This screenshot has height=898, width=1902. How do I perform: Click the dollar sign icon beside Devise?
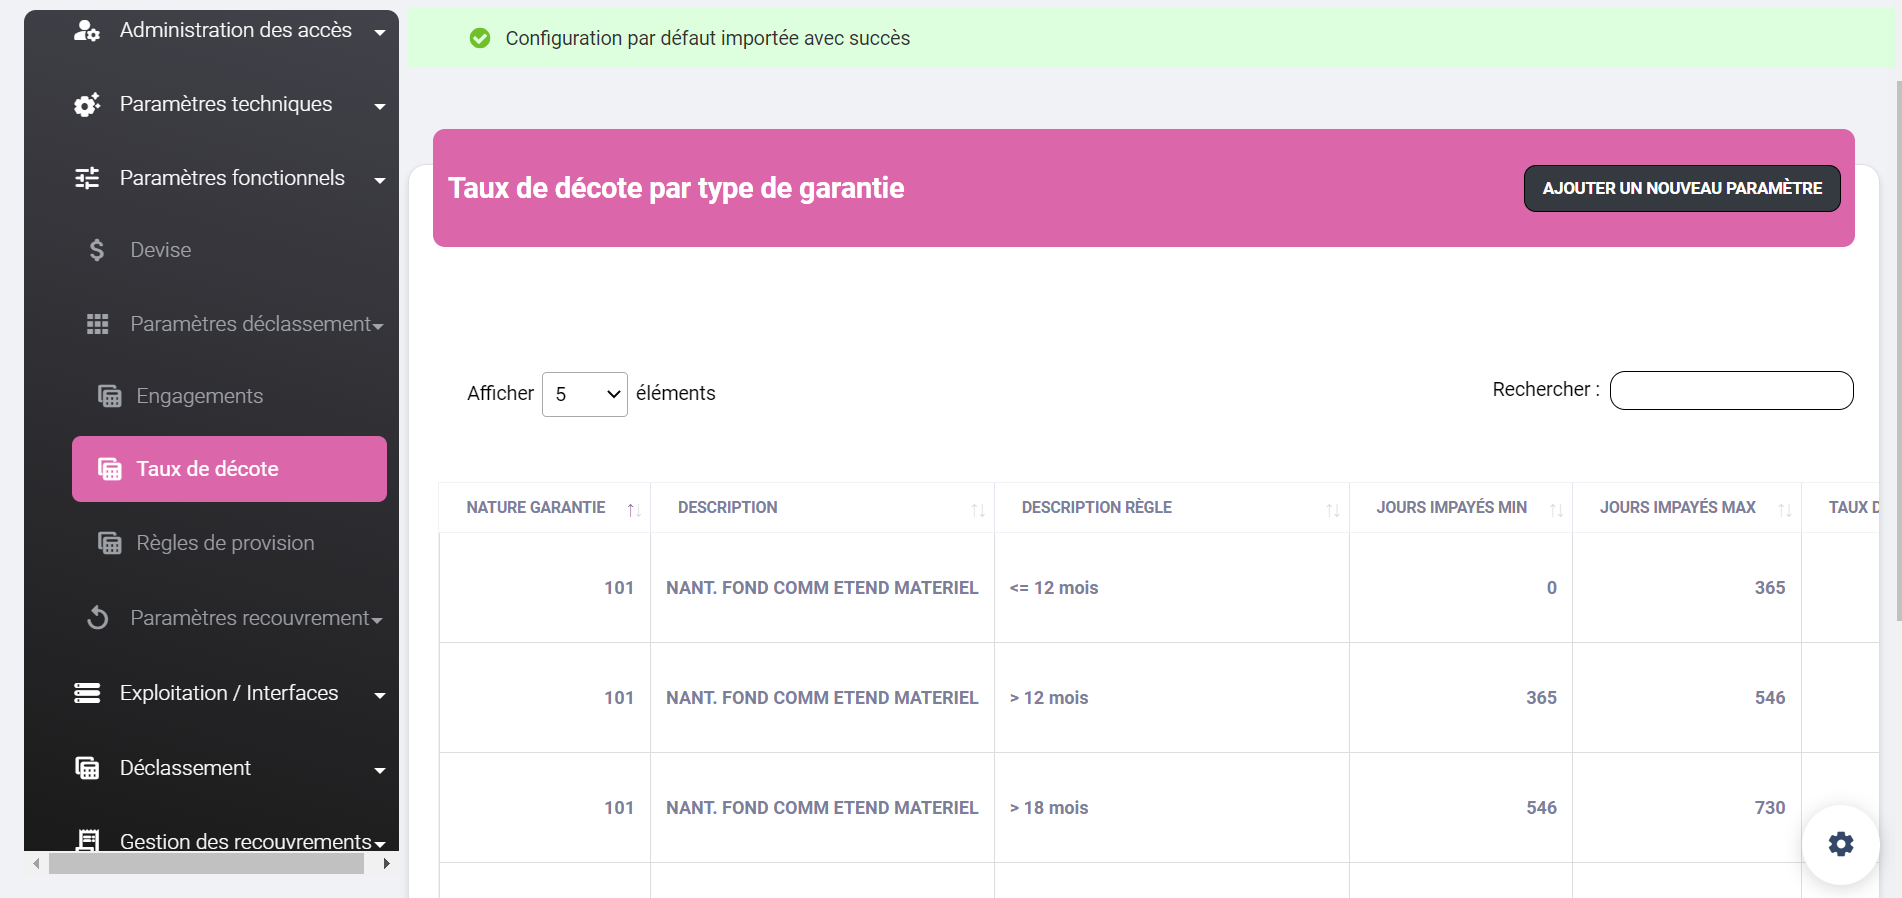[97, 250]
